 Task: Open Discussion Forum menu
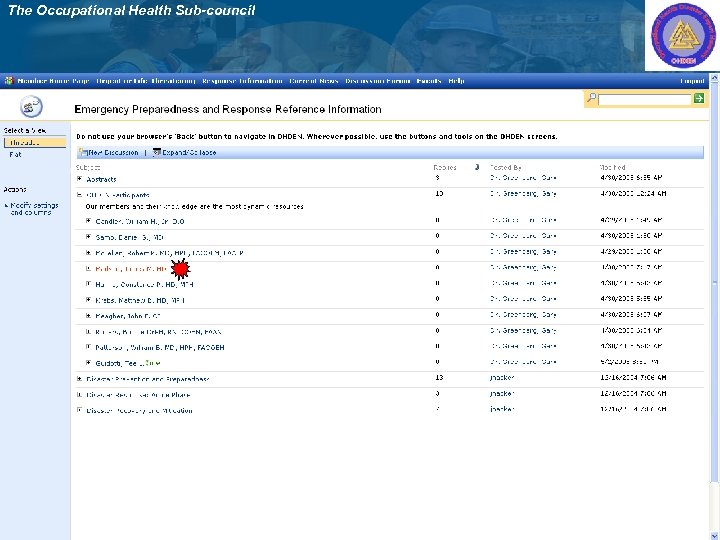point(377,81)
